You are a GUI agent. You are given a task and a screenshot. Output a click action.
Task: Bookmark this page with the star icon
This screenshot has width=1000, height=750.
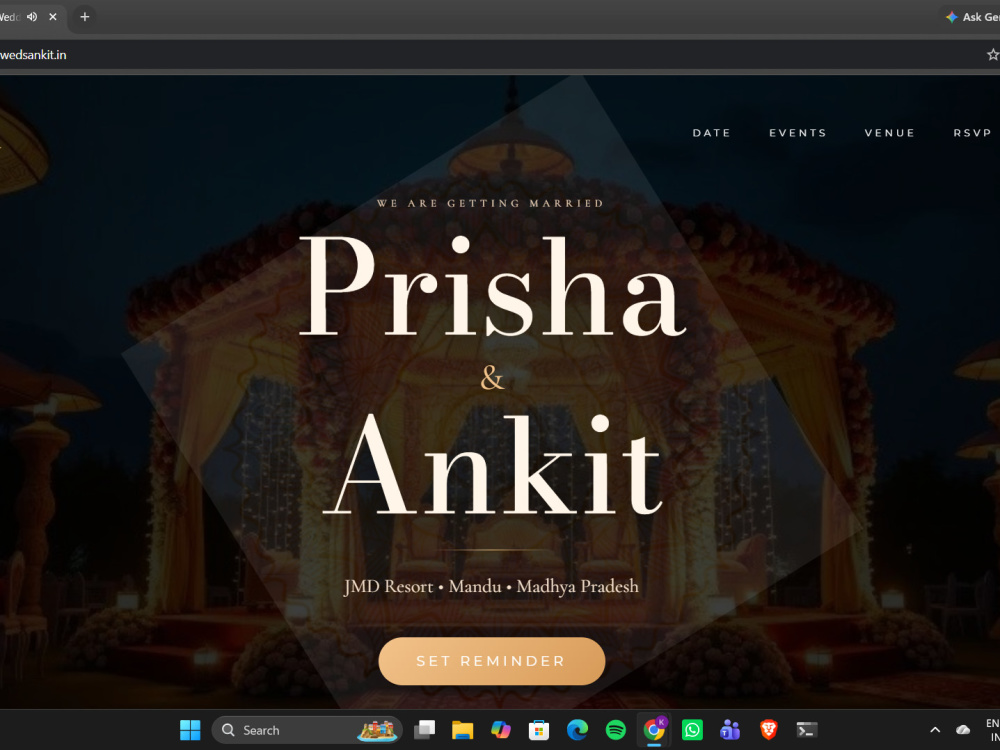tap(992, 55)
